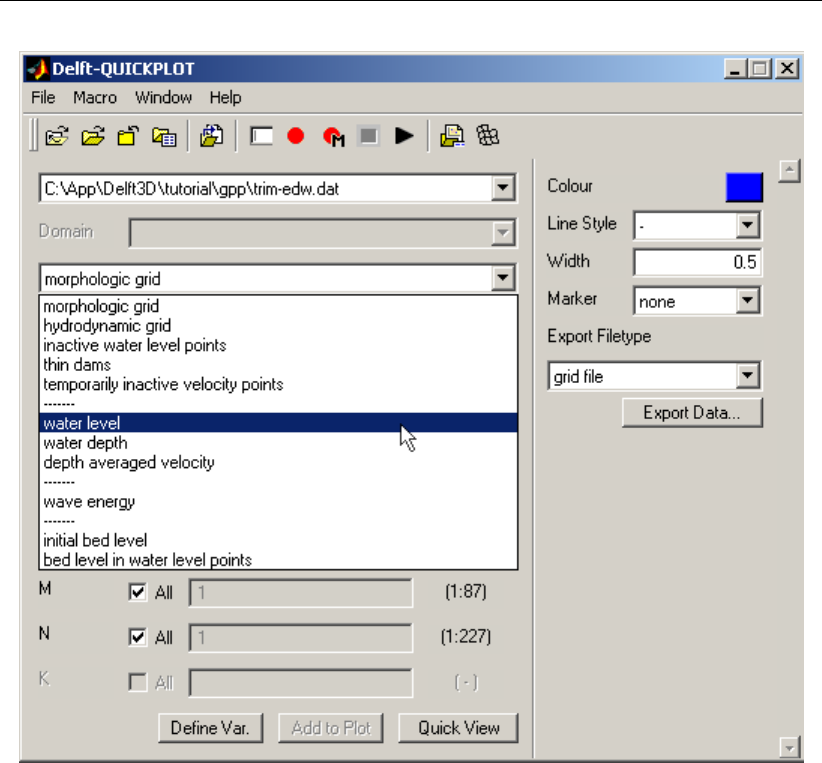Viewport: 822px width, 763px height.
Task: Choose bed level in water level points
Action: pyautogui.click(x=278, y=560)
